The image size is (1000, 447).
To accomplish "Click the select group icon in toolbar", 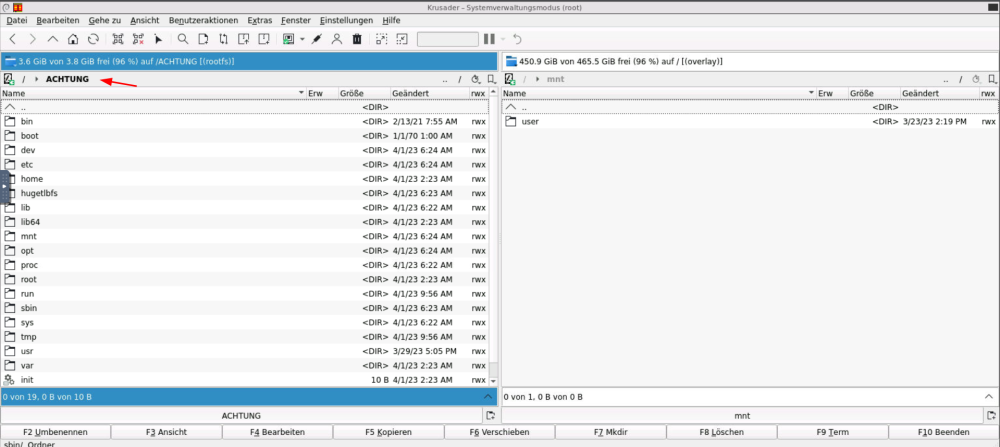I will pyautogui.click(x=118, y=40).
